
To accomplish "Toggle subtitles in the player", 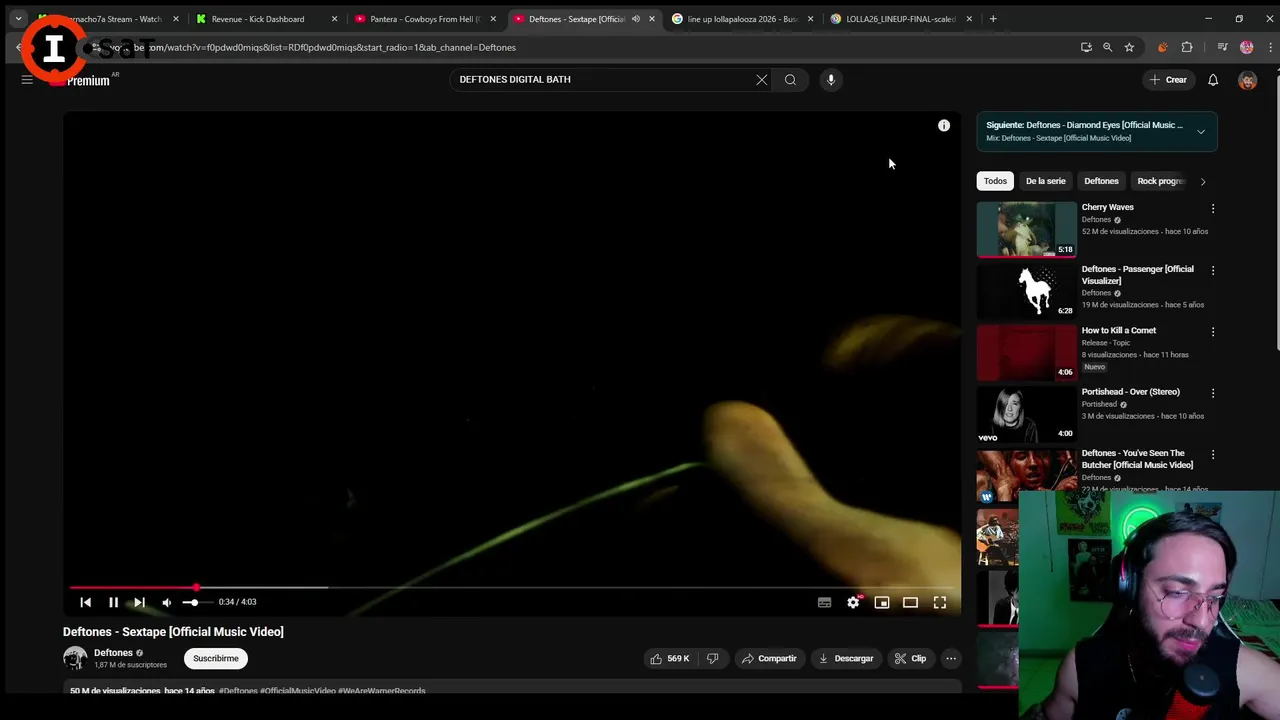I will pyautogui.click(x=824, y=602).
